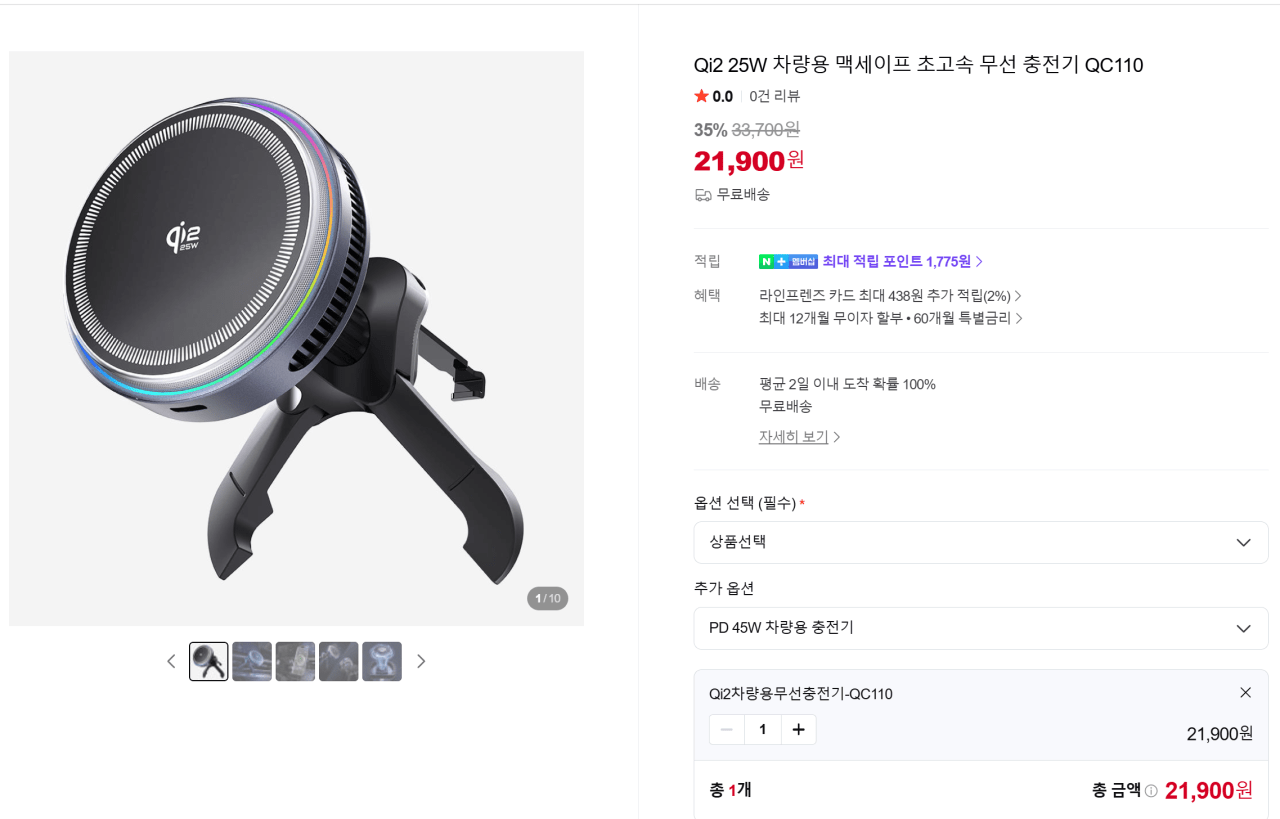Increase quantity with the plus button
This screenshot has height=819, width=1280.
pyautogui.click(x=798, y=729)
